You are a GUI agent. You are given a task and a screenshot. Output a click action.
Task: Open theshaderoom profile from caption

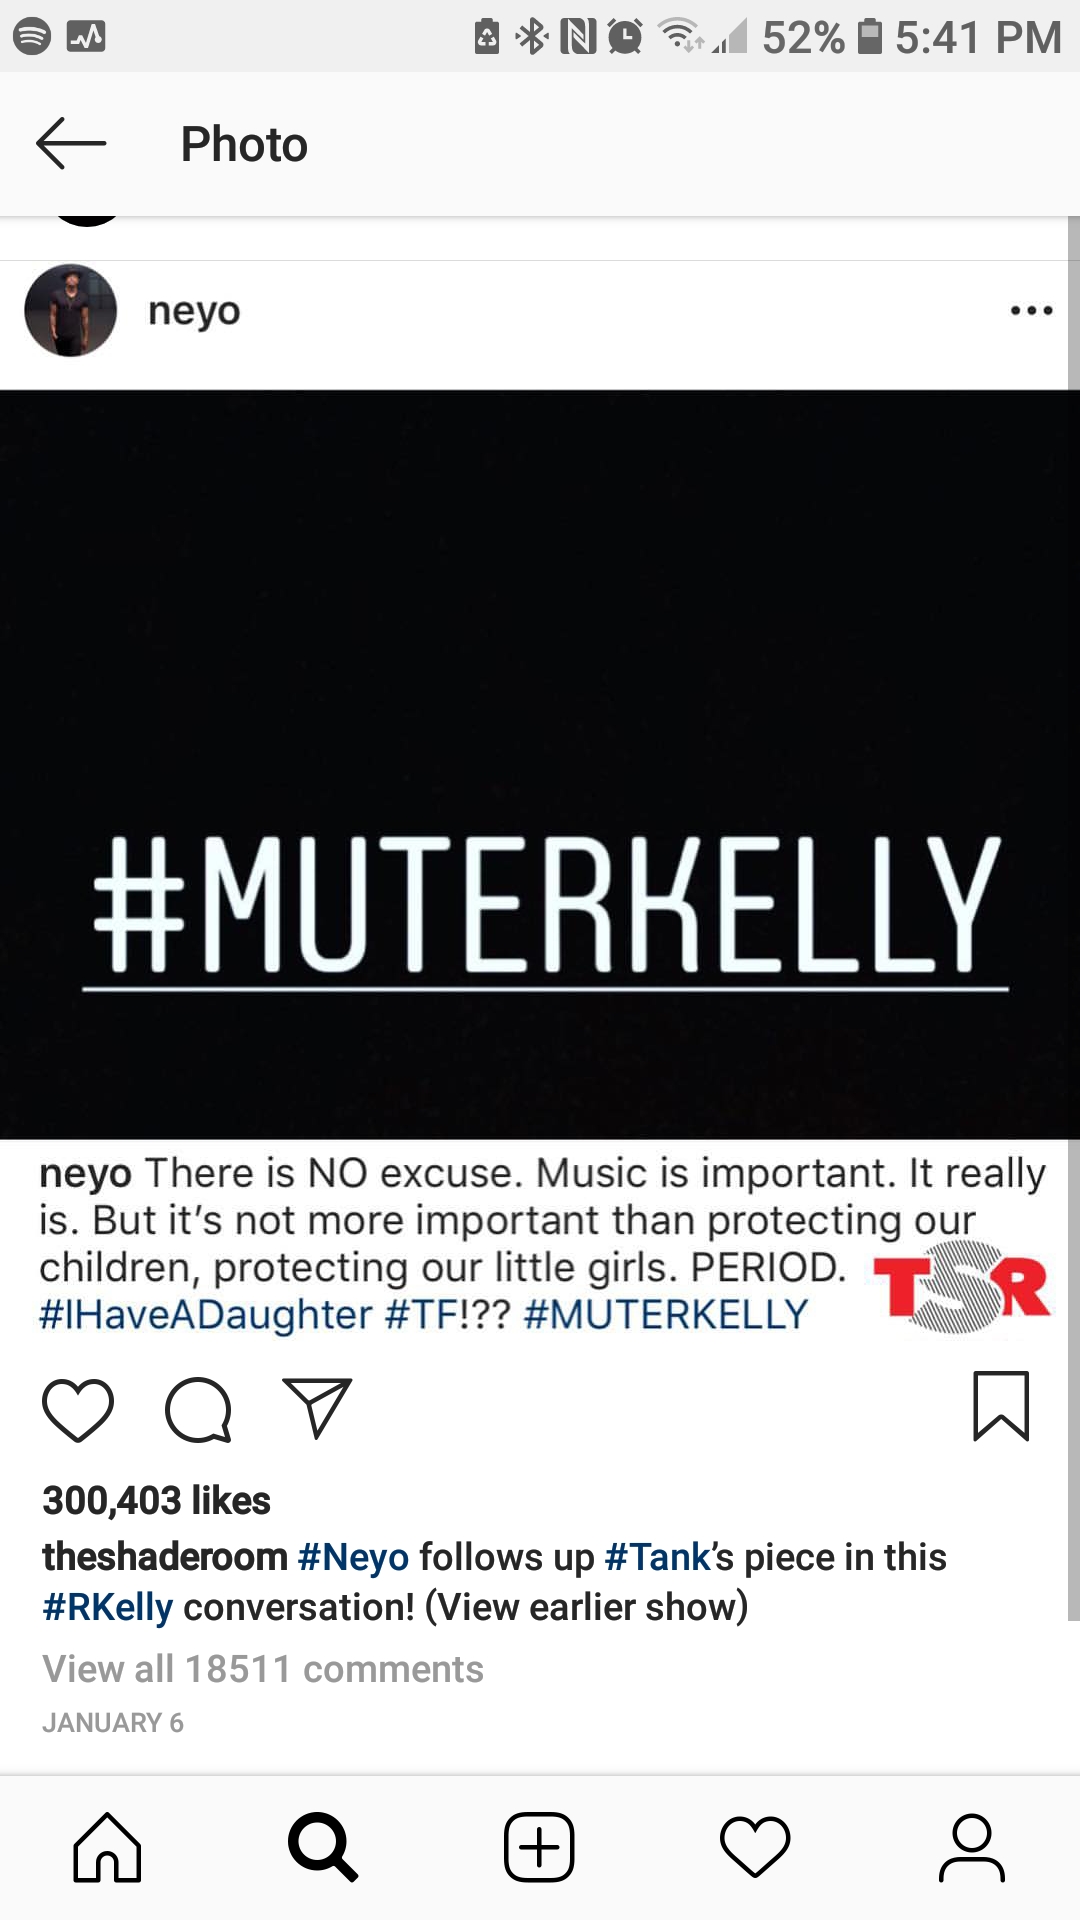point(165,1557)
